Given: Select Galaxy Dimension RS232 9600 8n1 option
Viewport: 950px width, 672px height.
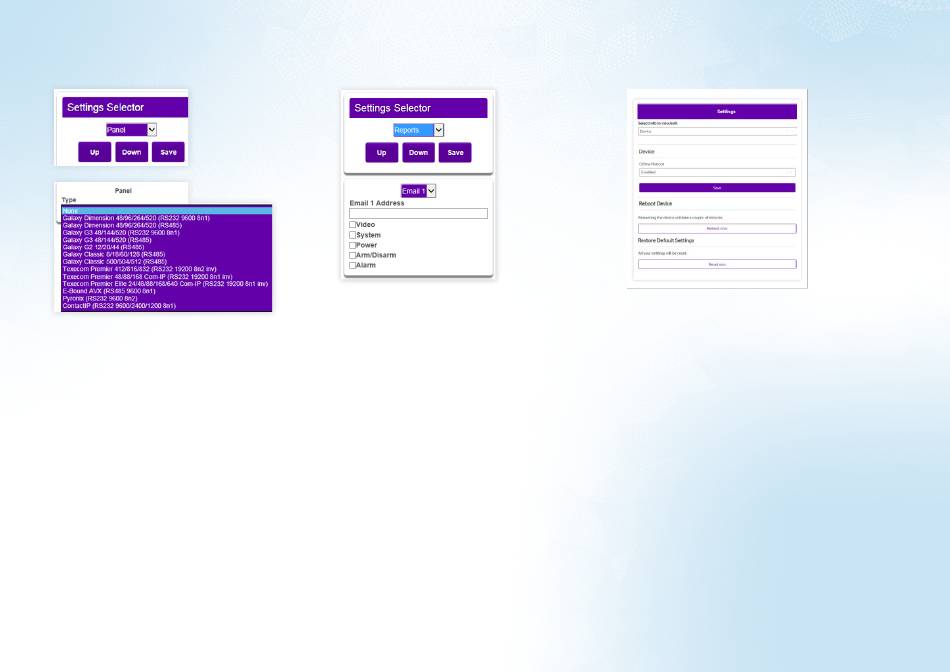Looking at the screenshot, I should tap(167, 218).
